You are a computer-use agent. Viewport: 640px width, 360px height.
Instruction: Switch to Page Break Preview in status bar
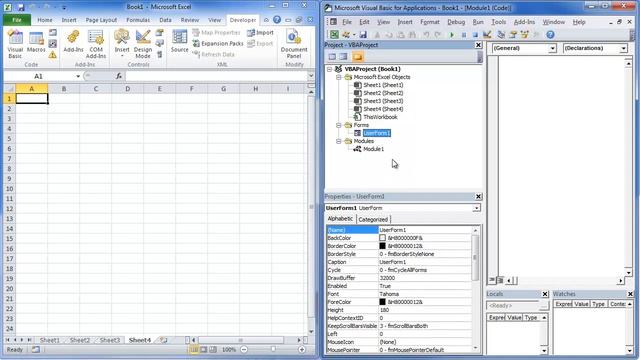click(x=213, y=349)
